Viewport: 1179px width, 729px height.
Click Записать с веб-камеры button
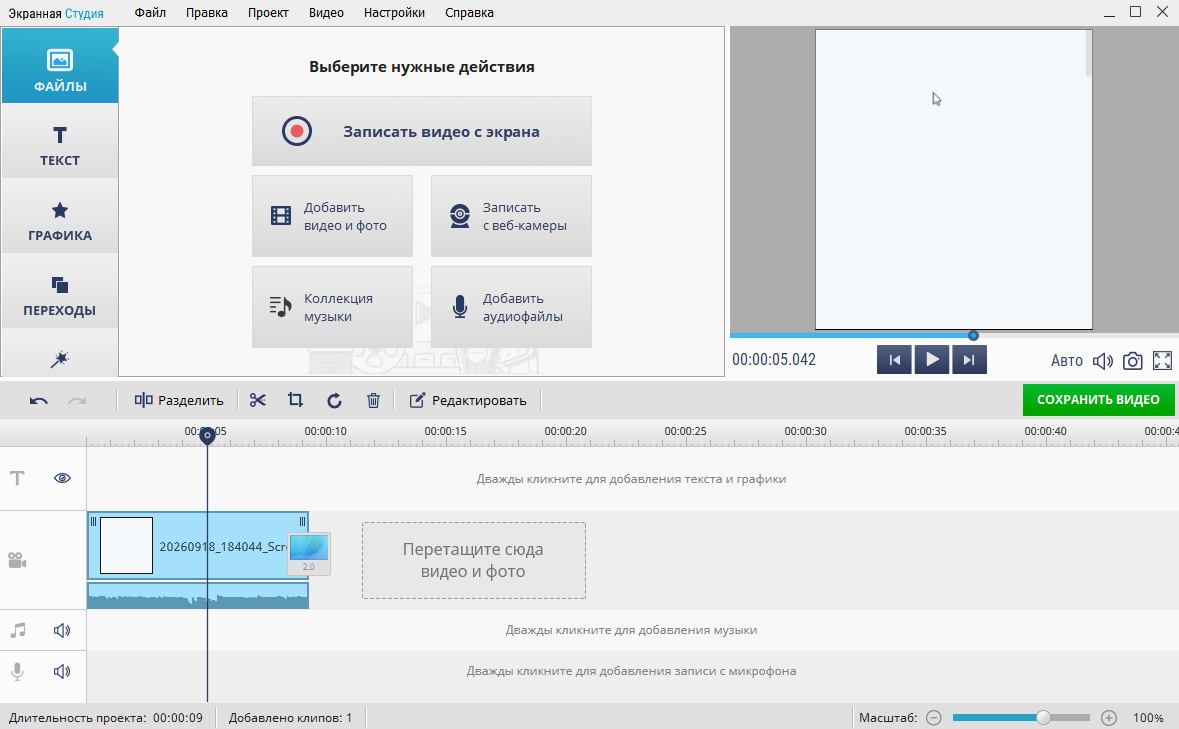tap(511, 216)
